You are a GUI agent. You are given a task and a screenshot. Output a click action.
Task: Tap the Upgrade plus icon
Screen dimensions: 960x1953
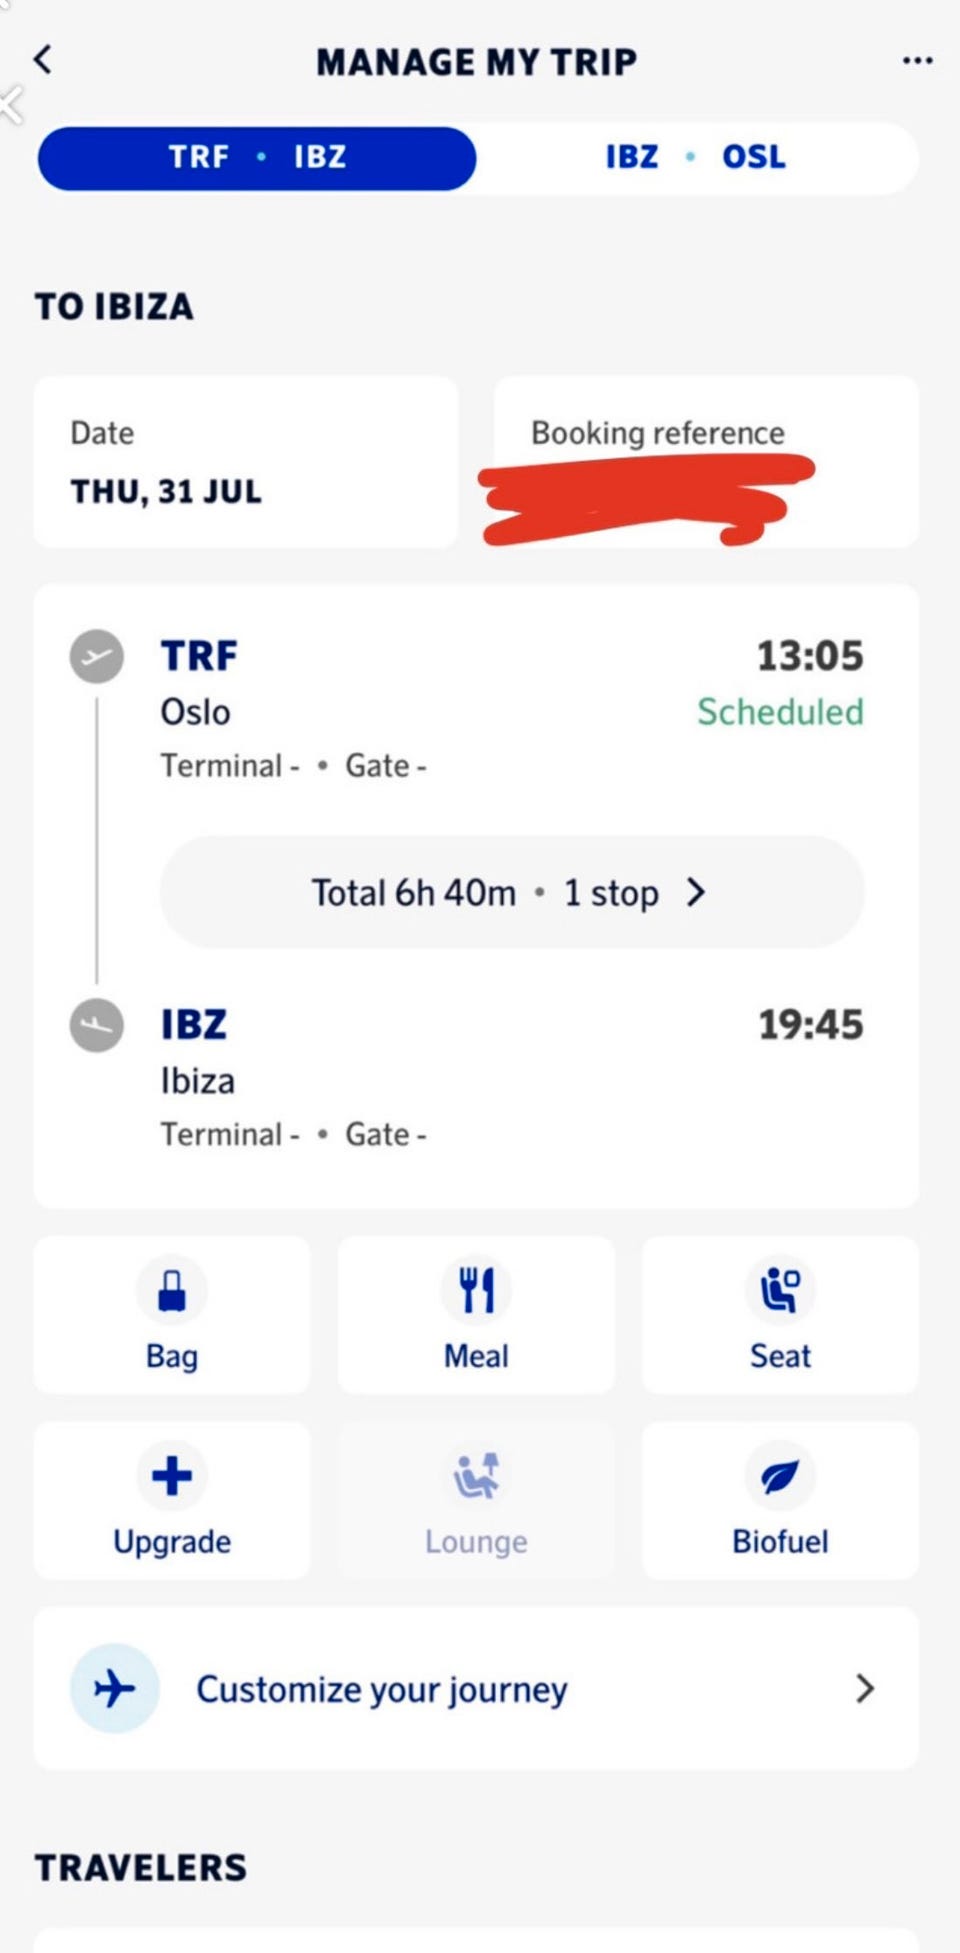[x=172, y=1476]
